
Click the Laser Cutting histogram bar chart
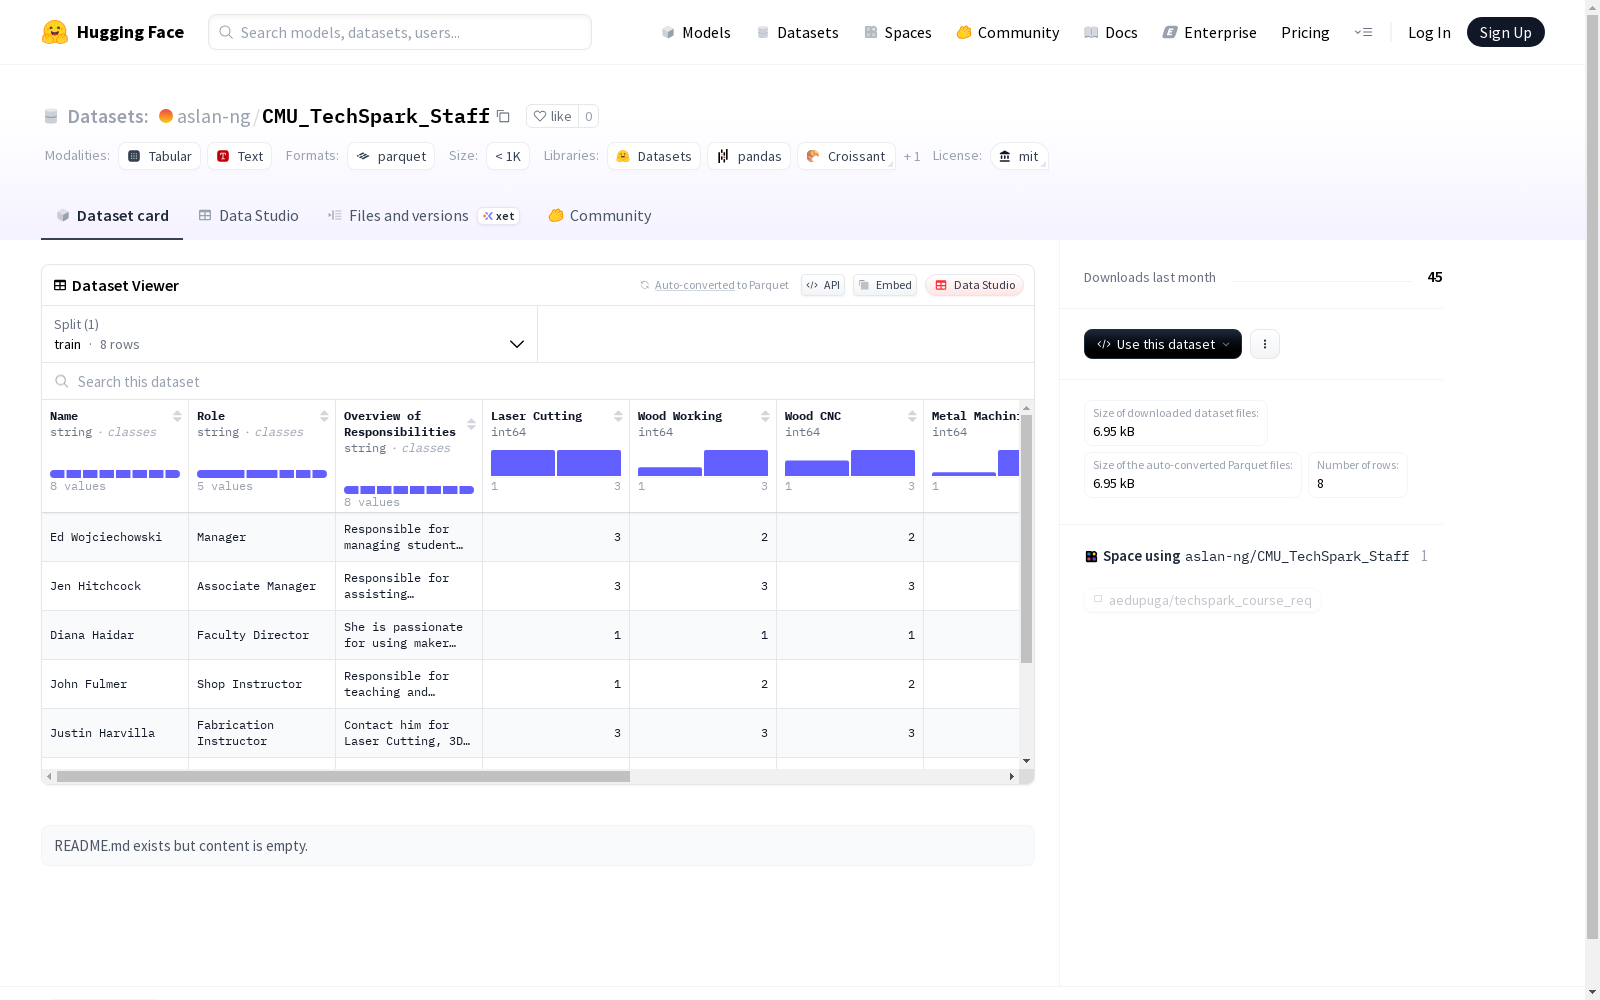point(556,463)
